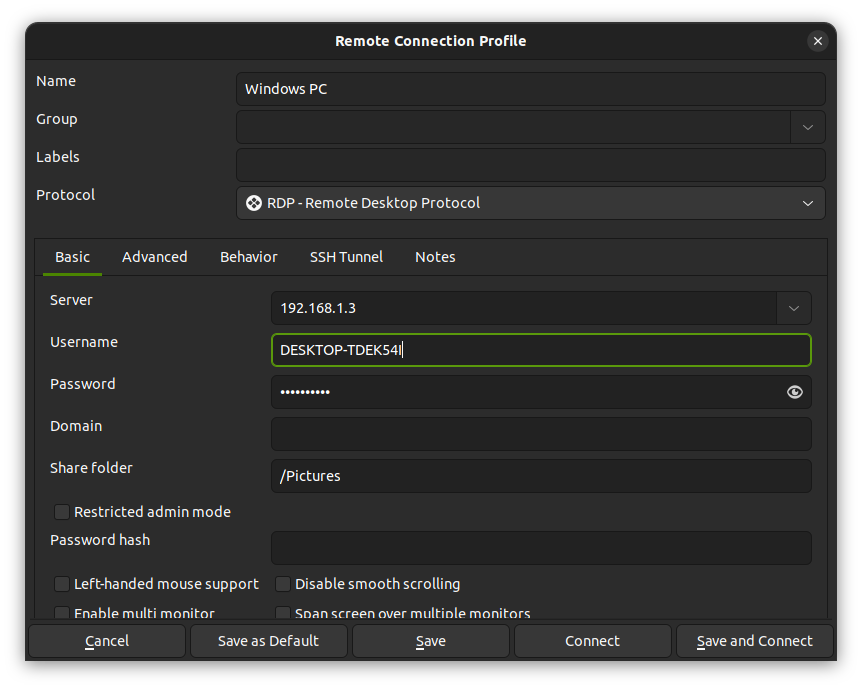Open the Server address dropdown
Screen dimensions: 862x689
(793, 308)
